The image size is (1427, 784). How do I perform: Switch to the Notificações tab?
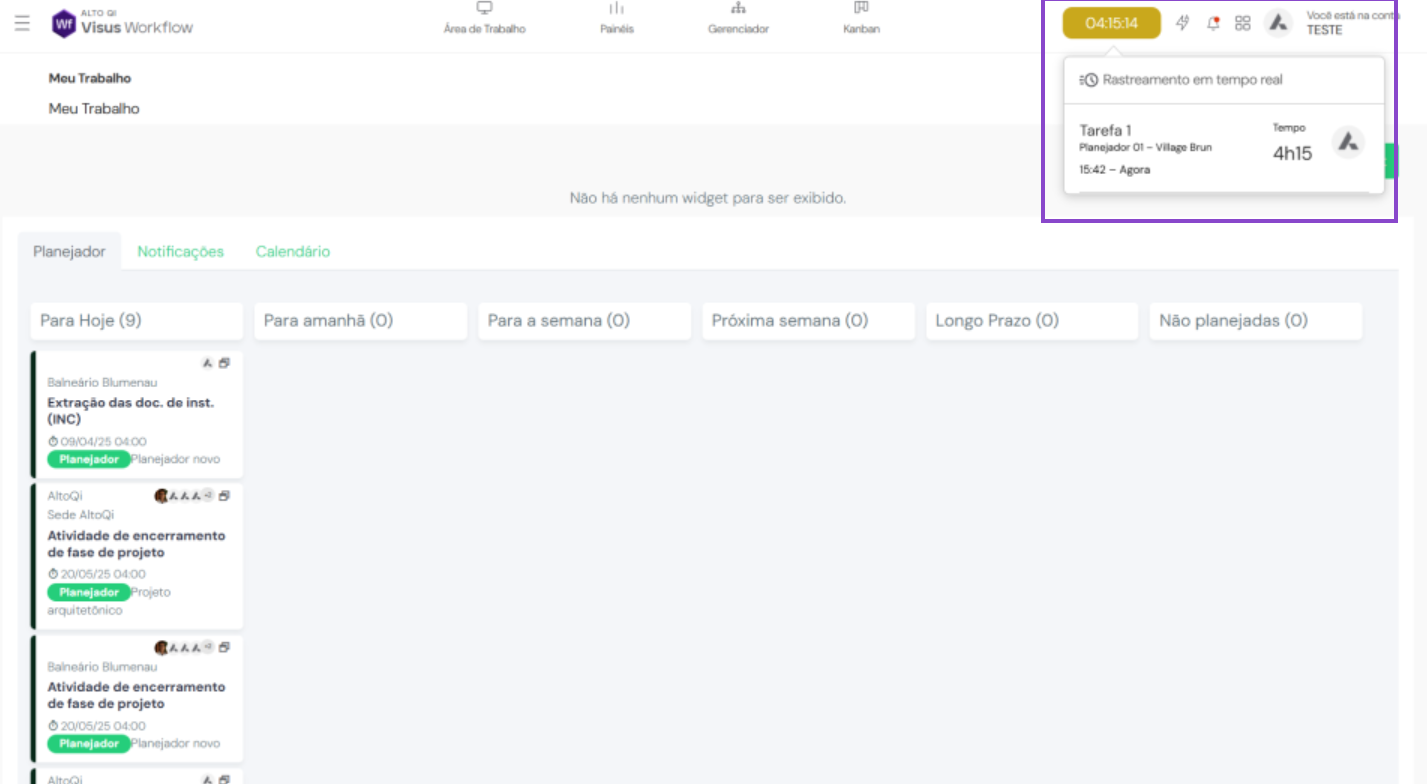pyautogui.click(x=180, y=252)
